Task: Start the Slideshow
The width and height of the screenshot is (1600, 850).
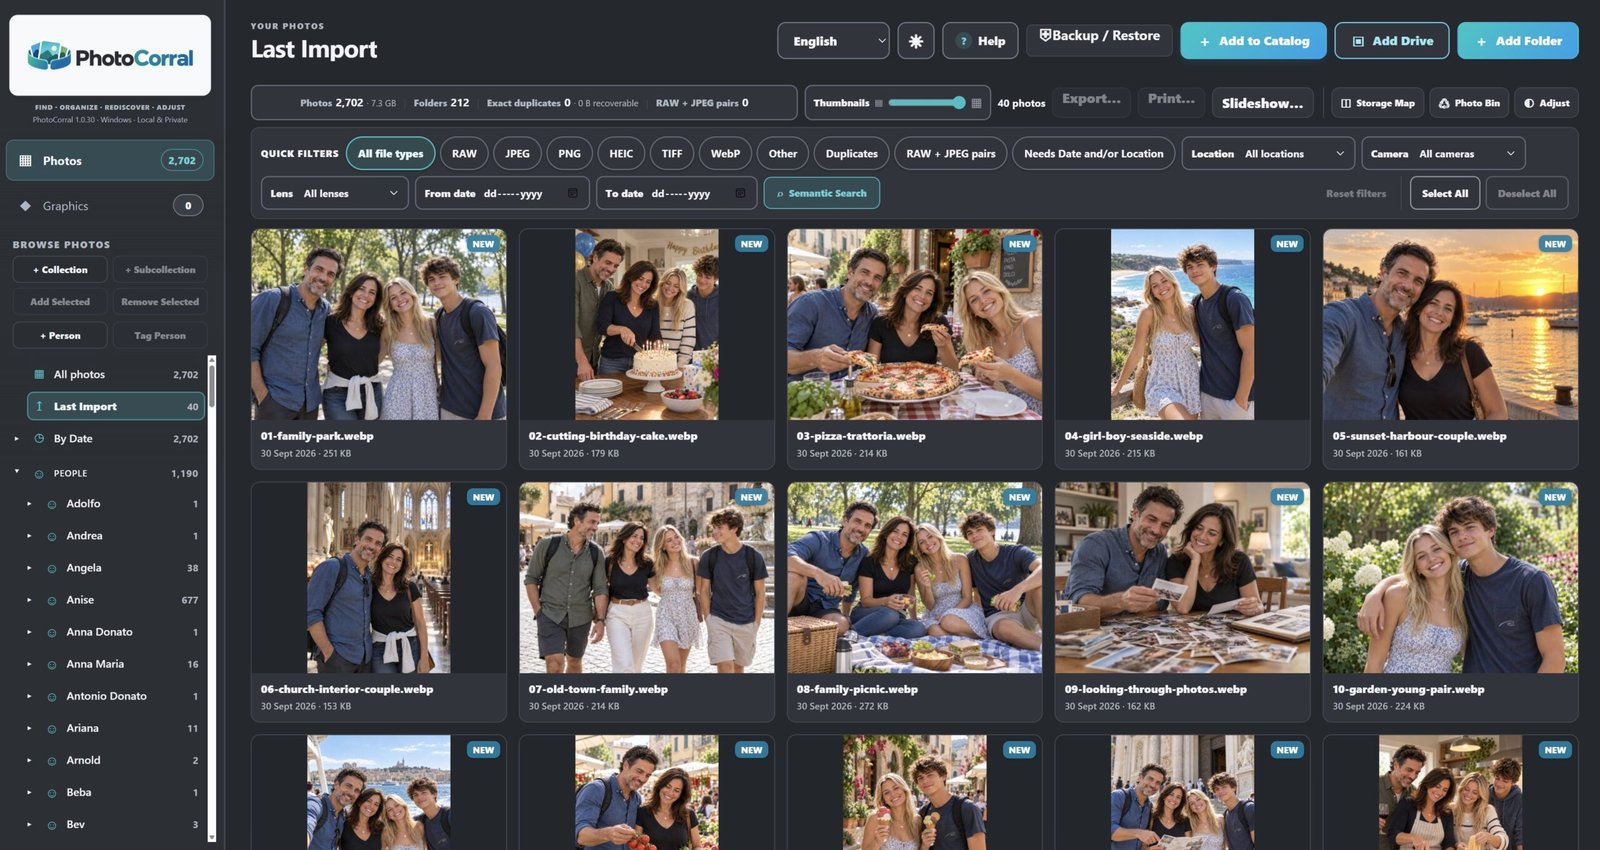Action: point(1262,103)
